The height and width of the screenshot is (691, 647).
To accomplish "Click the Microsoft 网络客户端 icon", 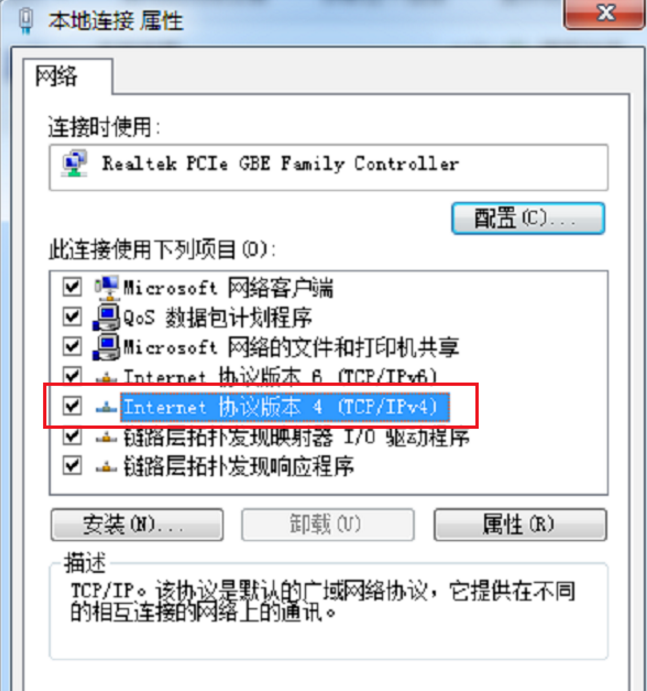I will [x=107, y=288].
